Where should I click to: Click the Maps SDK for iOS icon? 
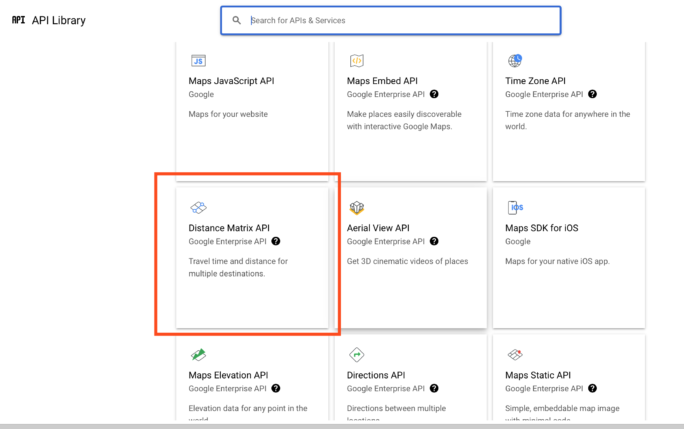point(515,208)
